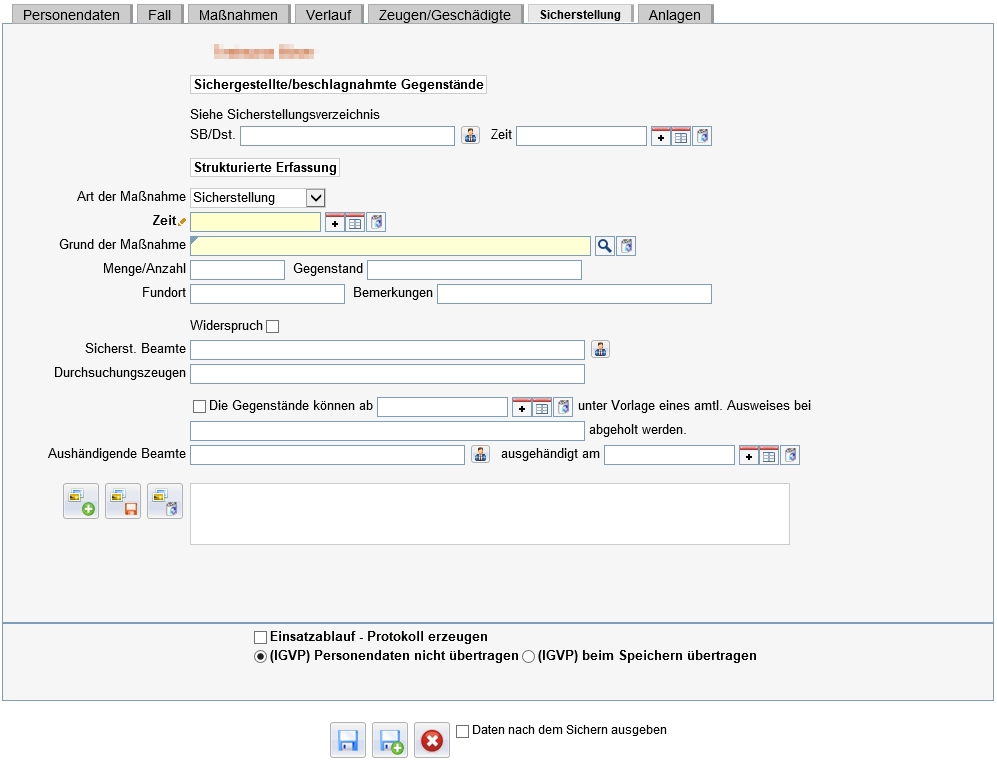Click into the Menge/Anzahl field
This screenshot has width=997, height=764.
pyautogui.click(x=237, y=270)
